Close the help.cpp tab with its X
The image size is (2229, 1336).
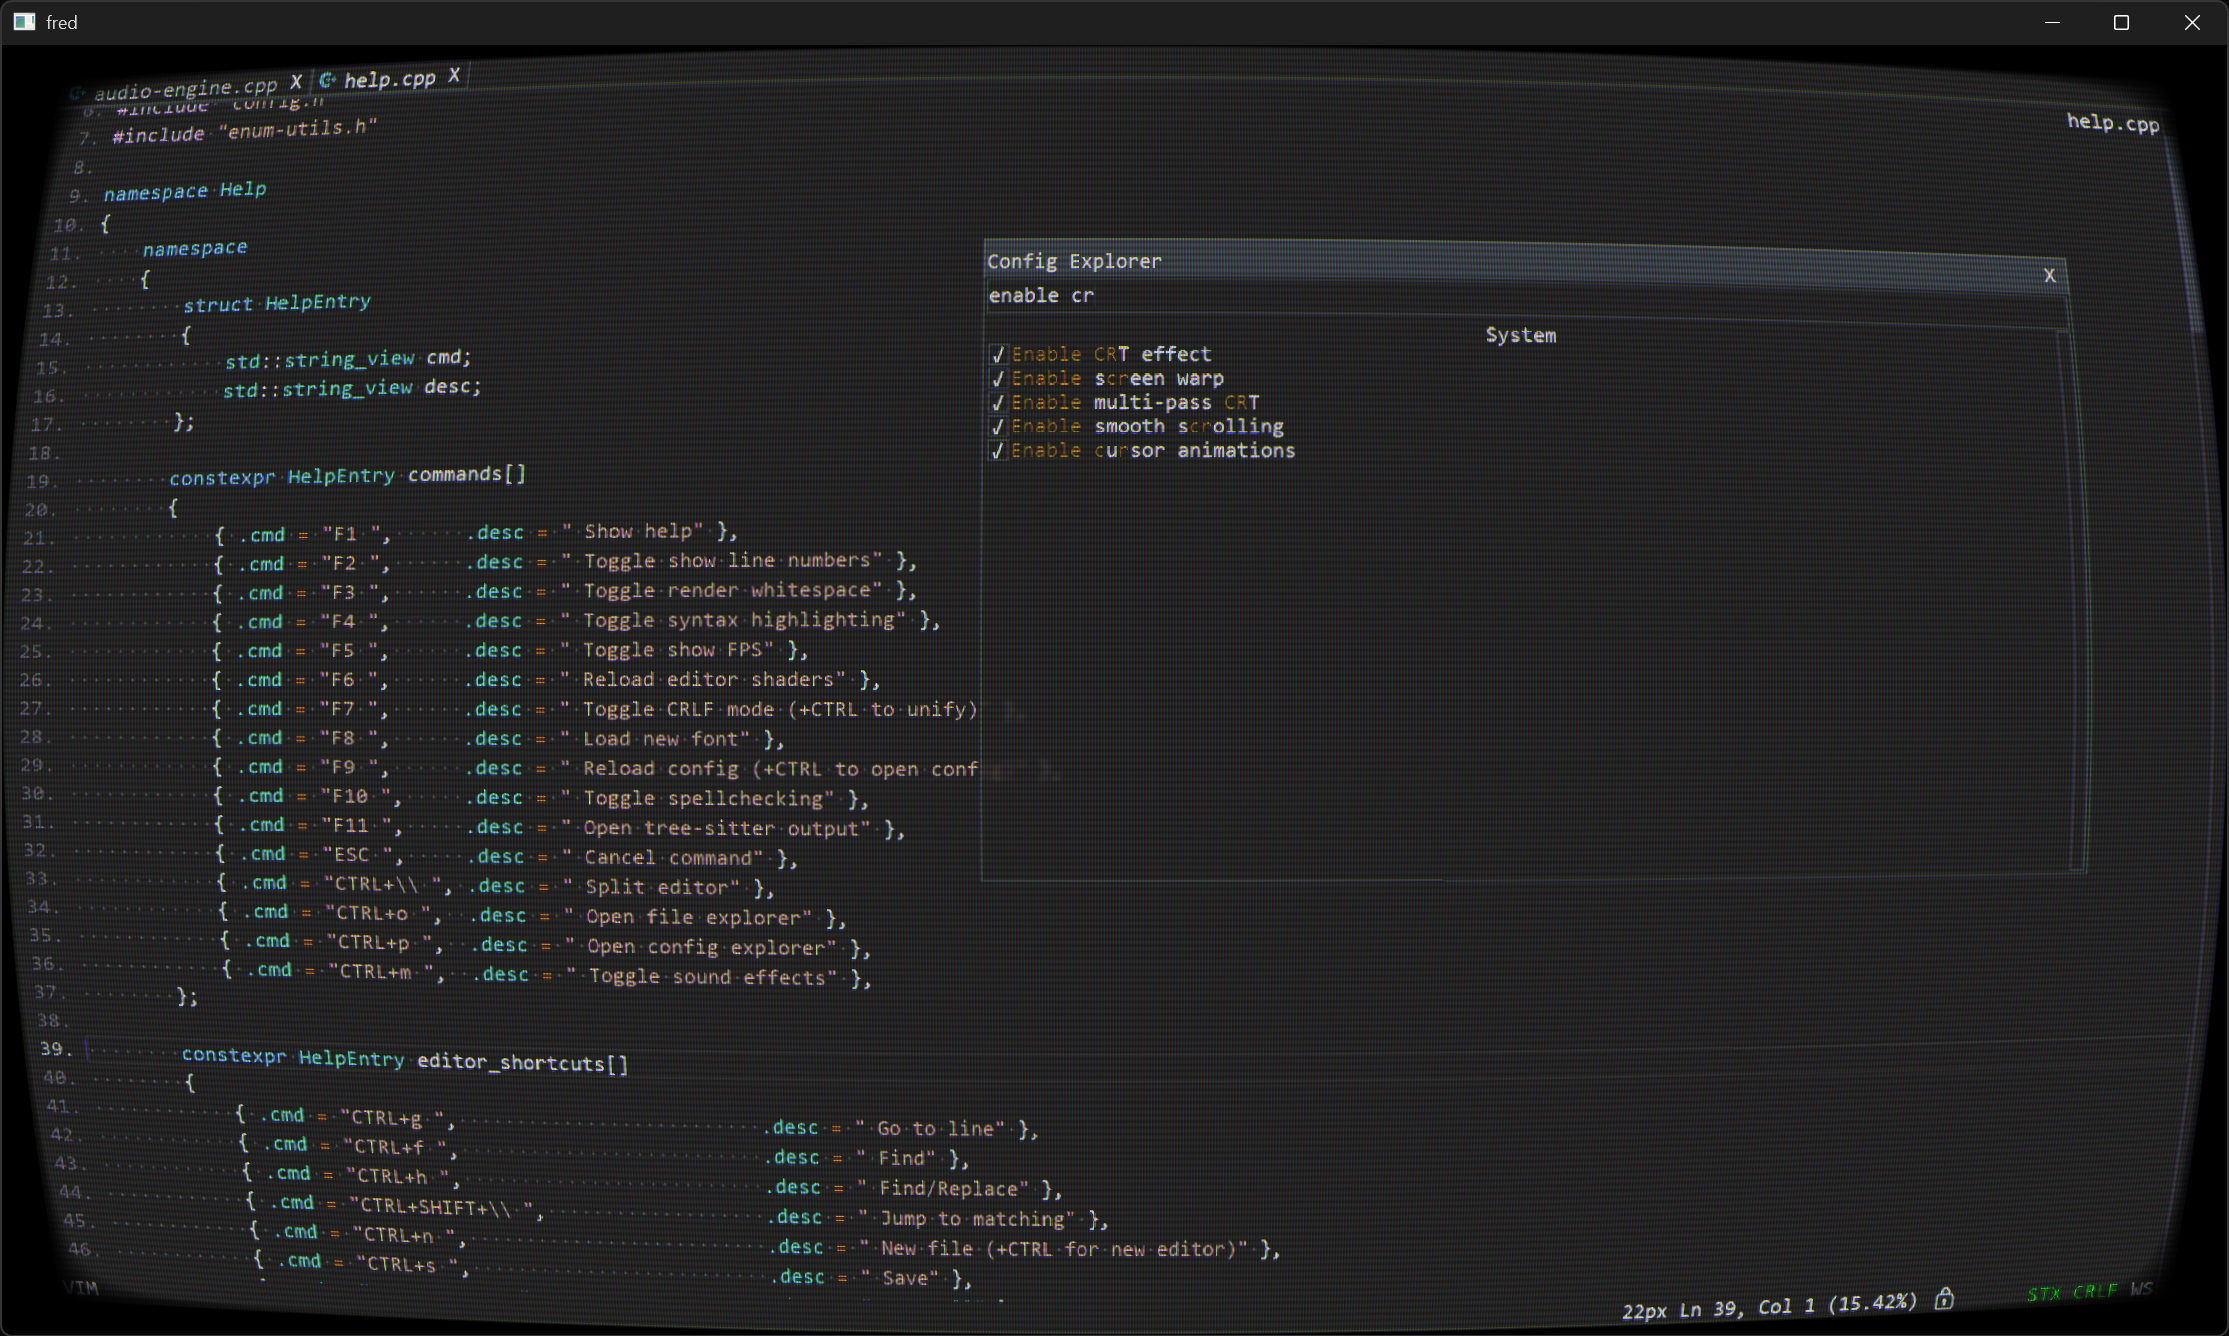tap(454, 75)
